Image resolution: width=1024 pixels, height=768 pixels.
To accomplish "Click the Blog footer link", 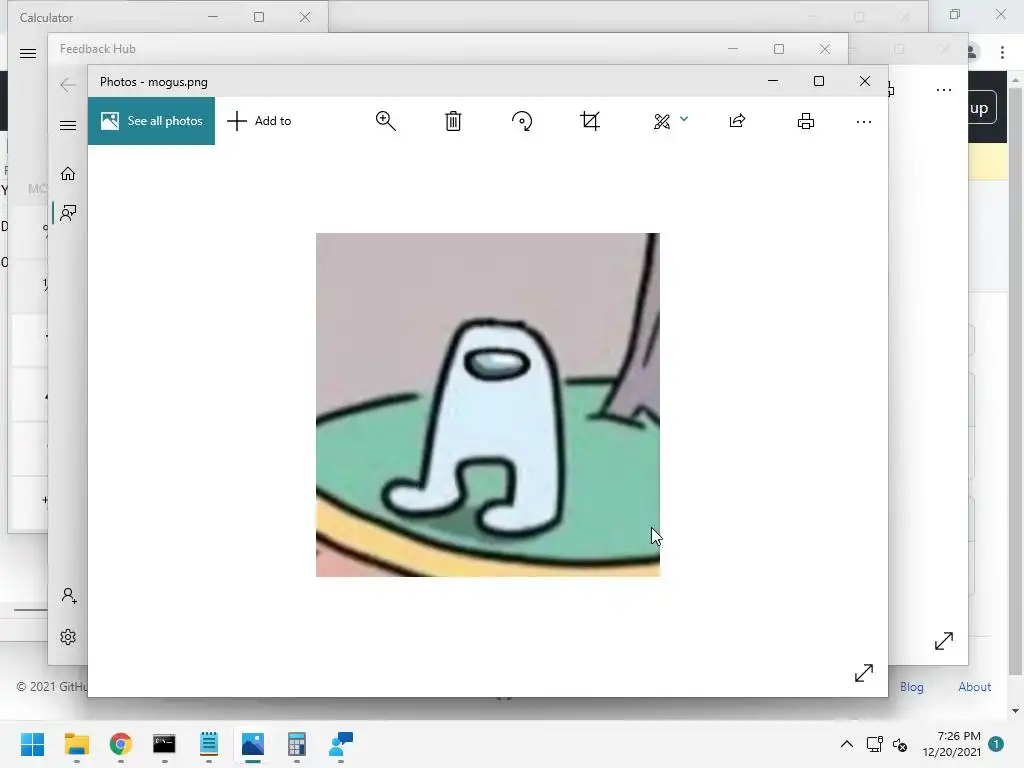I will click(912, 687).
